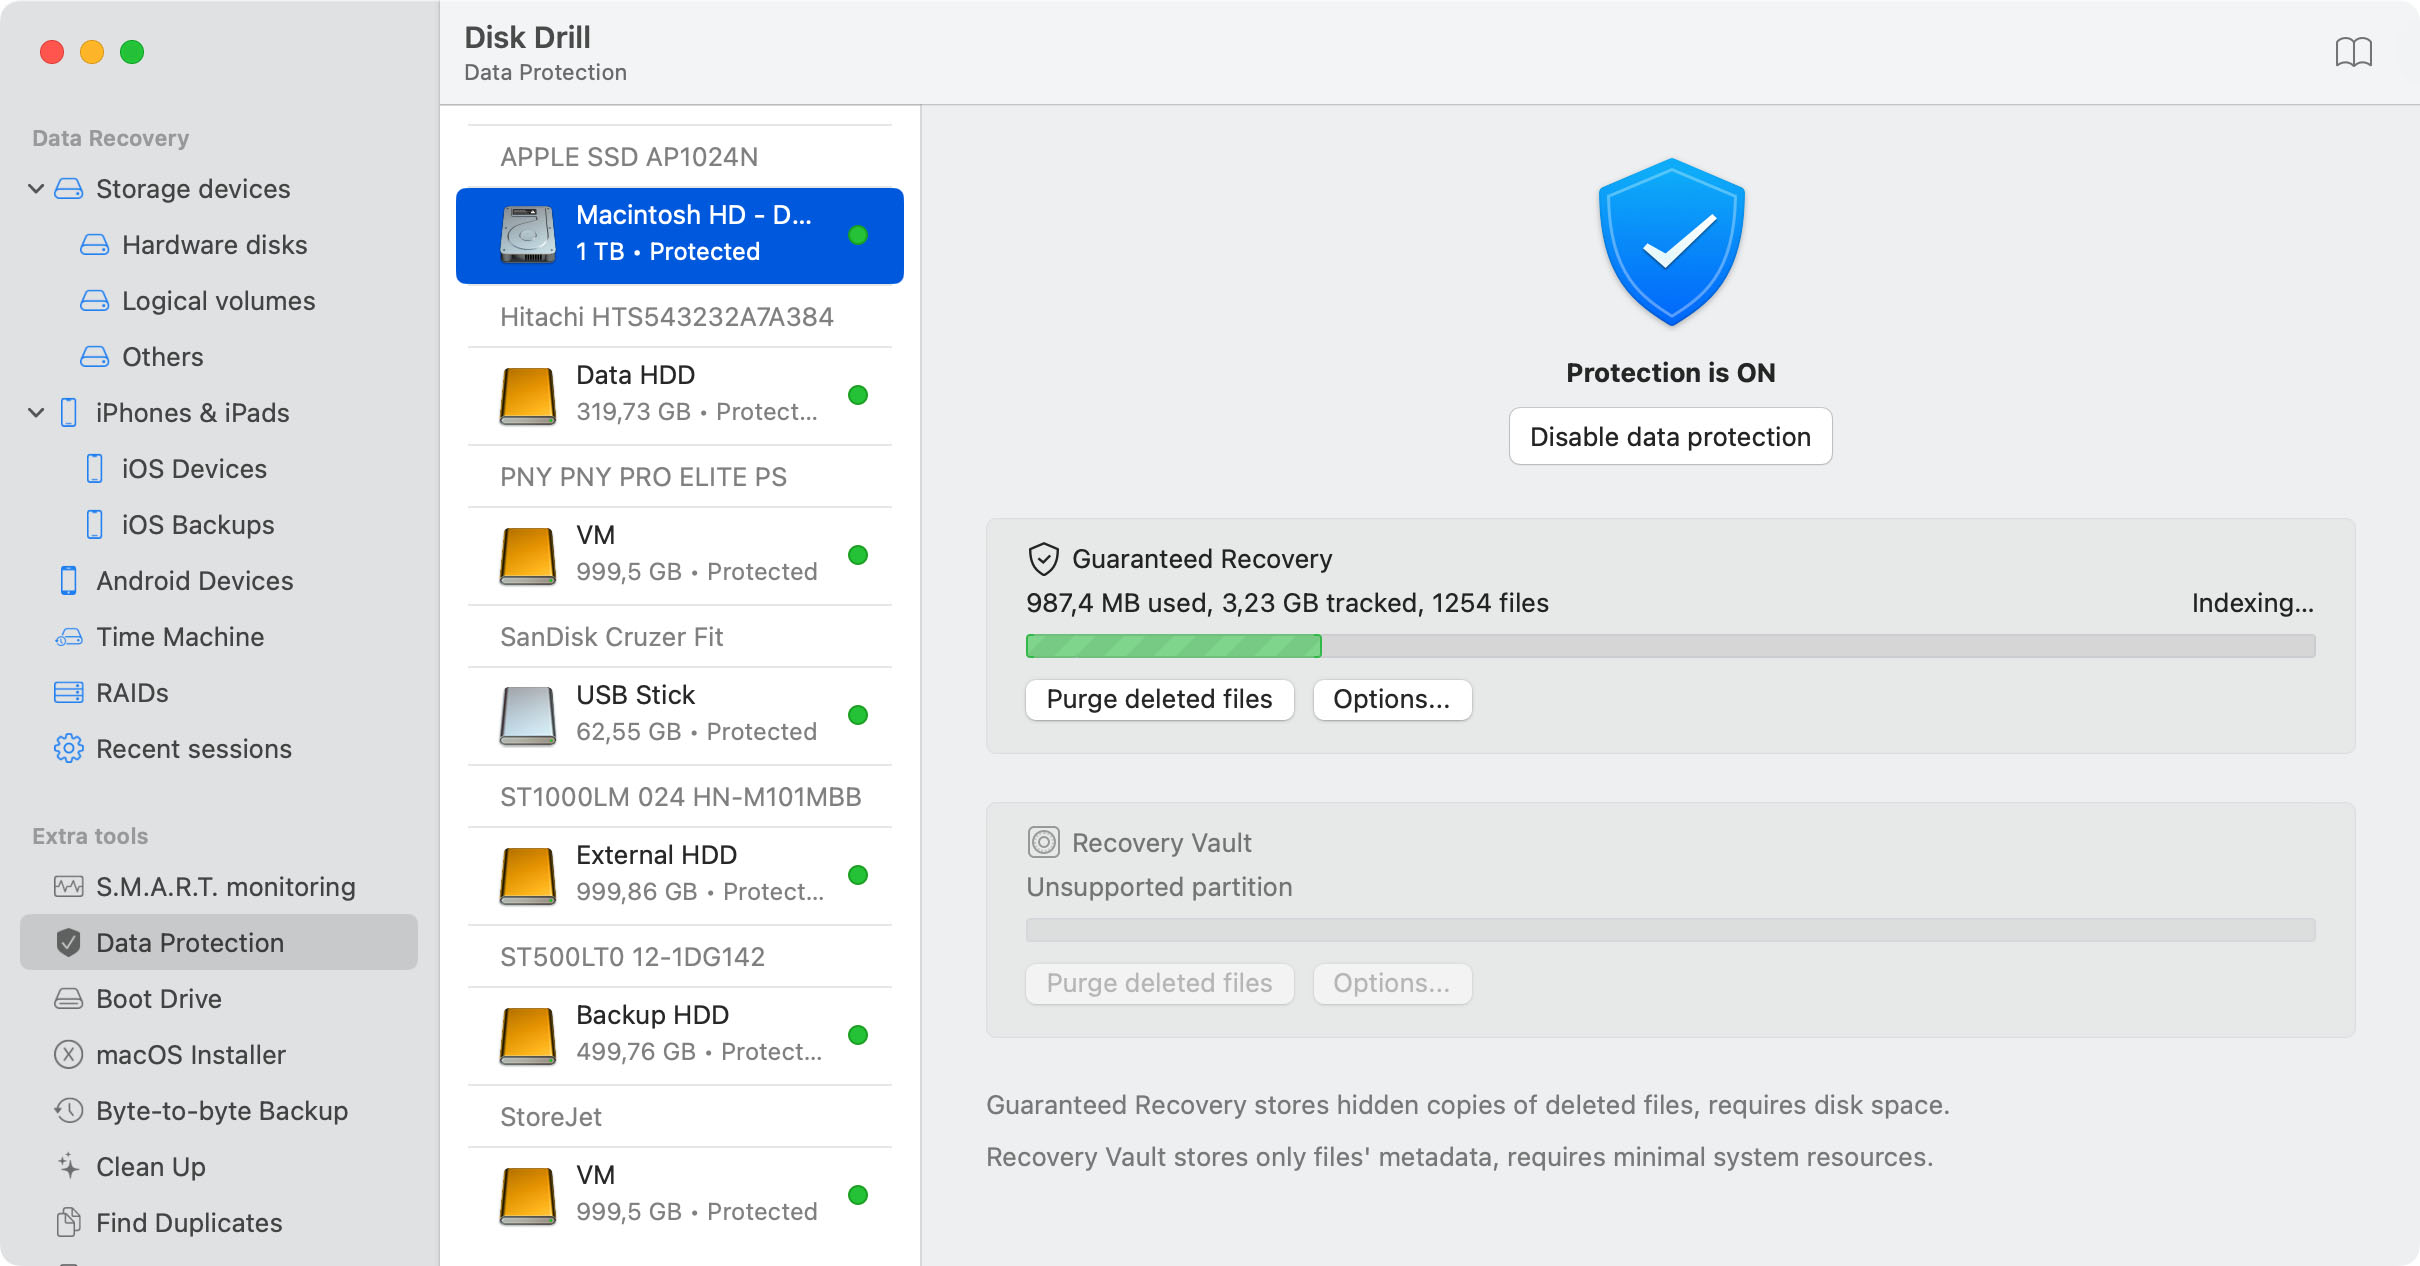Click the Boot Drive icon in sidebar
Screen dimensions: 2420x1266
click(x=69, y=997)
